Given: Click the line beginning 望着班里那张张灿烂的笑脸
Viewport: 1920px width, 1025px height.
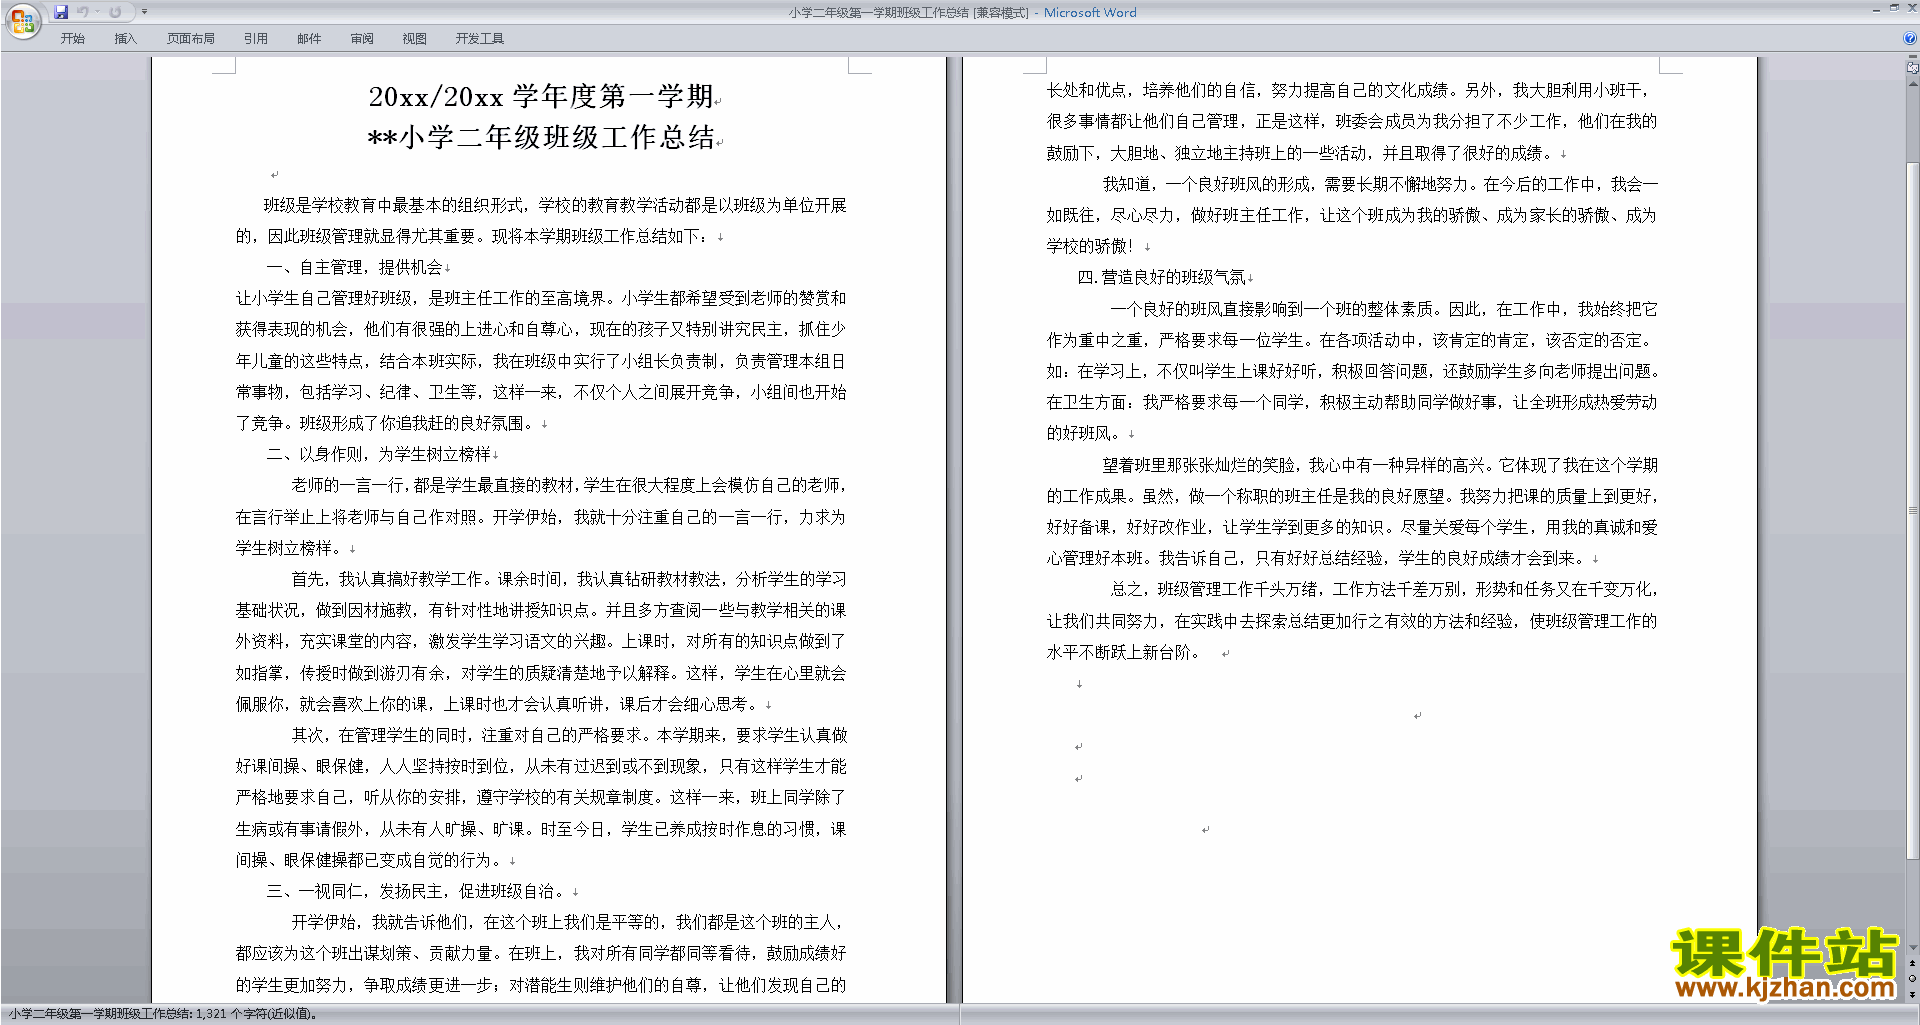Looking at the screenshot, I should click(1380, 466).
